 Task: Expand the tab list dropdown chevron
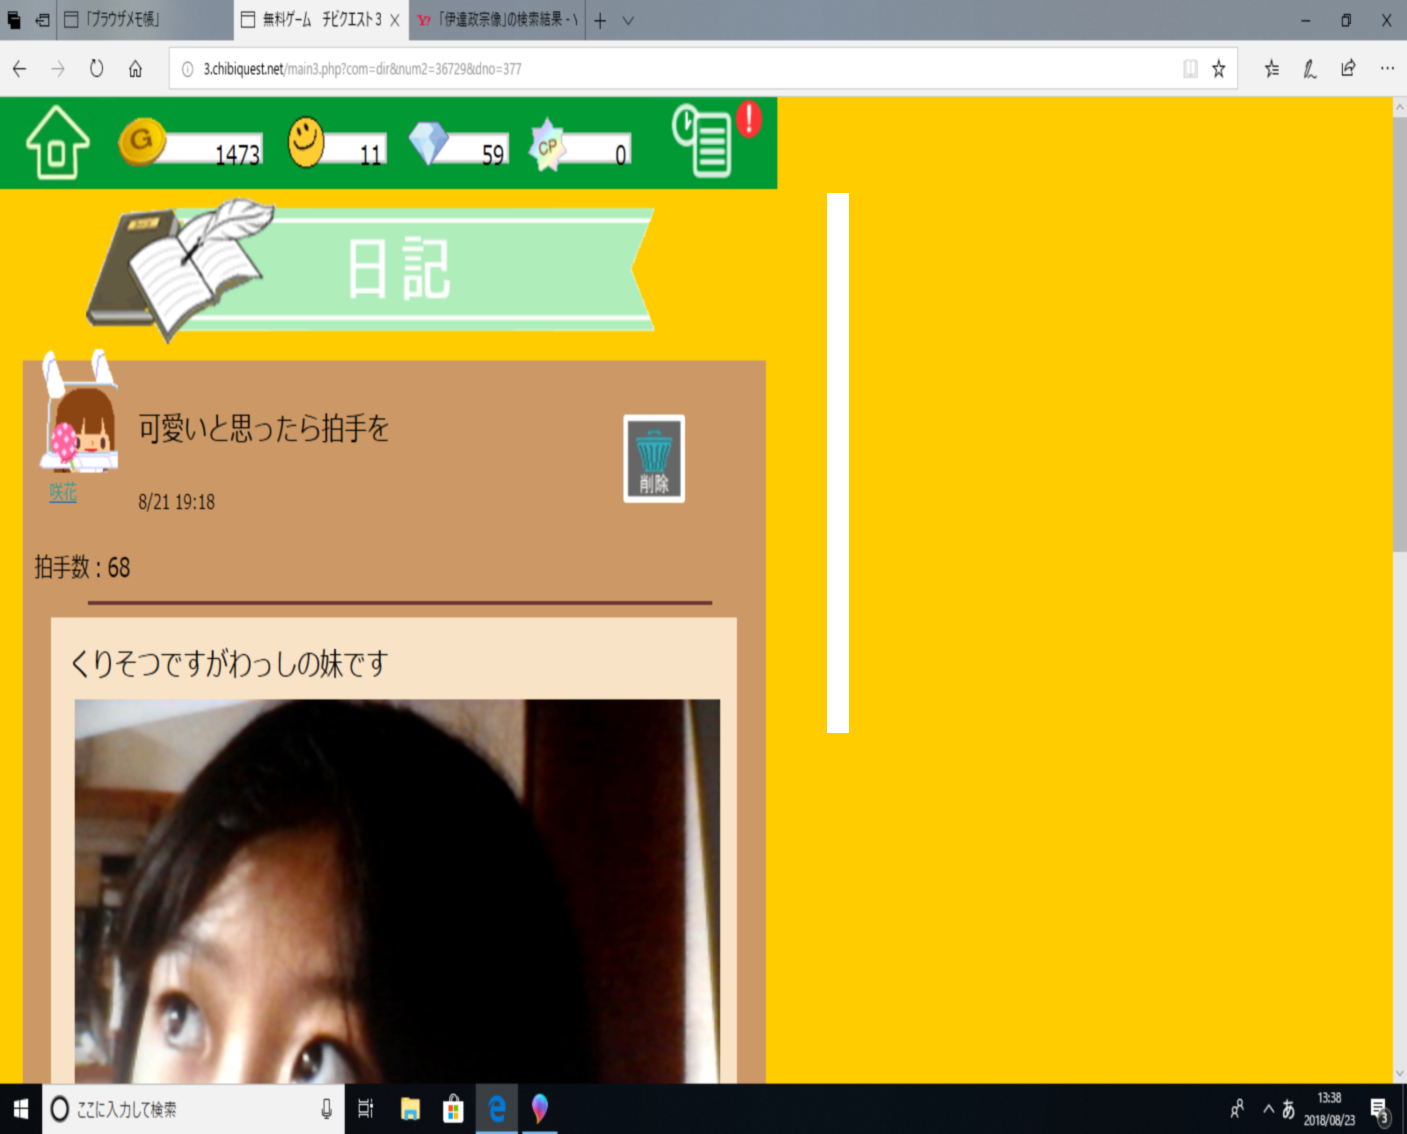click(x=628, y=20)
